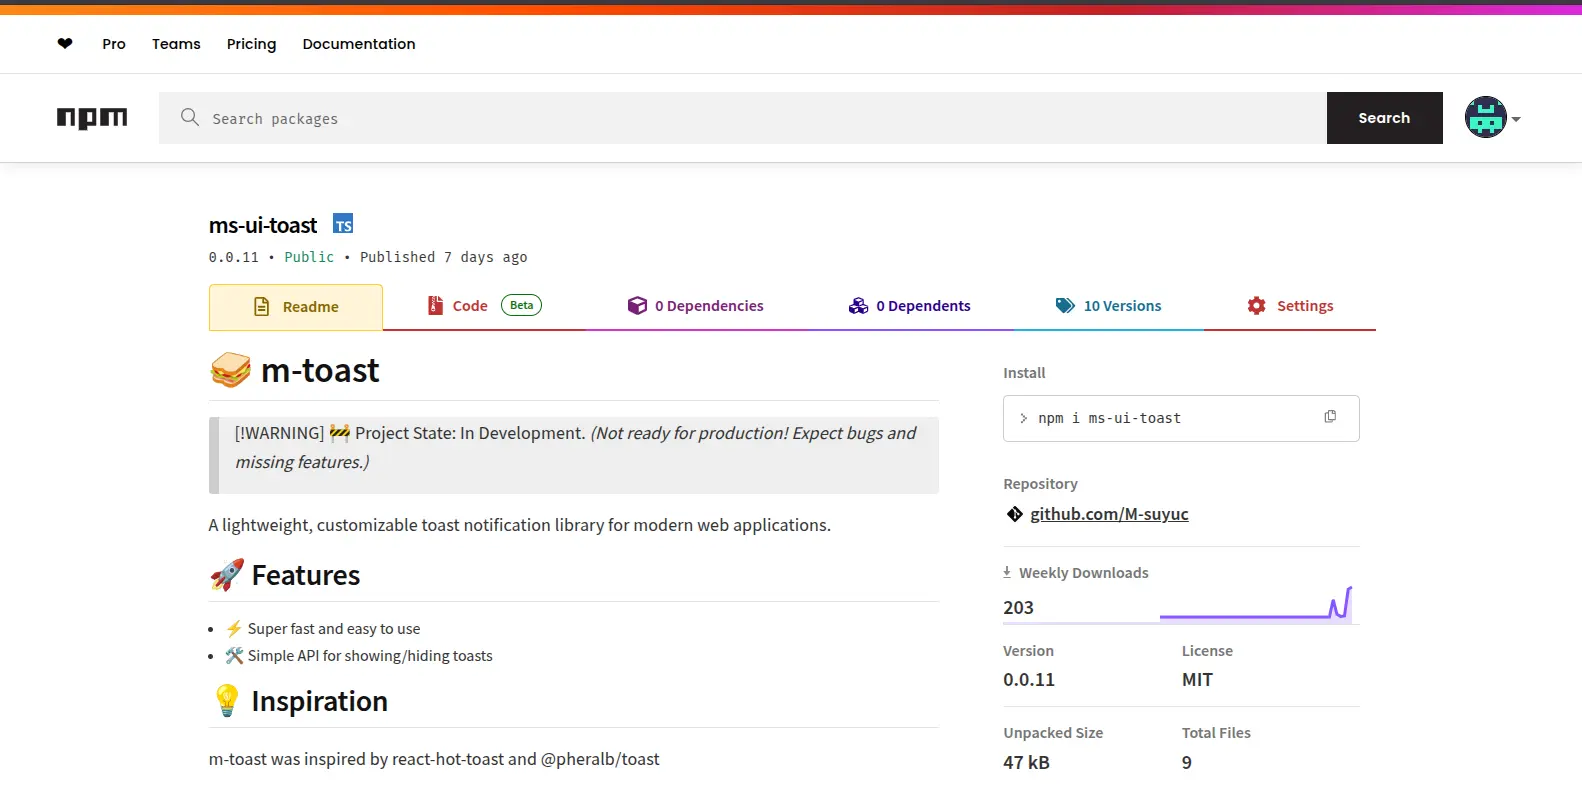Viewport: 1582px width, 786px height.
Task: Open Pro in the top navigation
Action: point(114,44)
